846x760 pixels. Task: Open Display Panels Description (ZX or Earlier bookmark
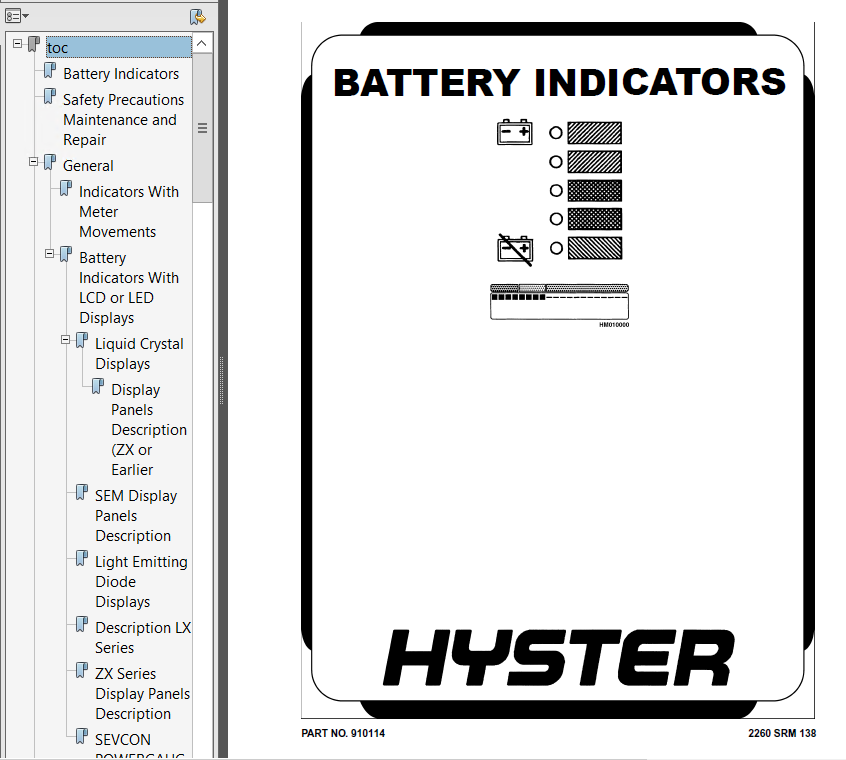149,430
